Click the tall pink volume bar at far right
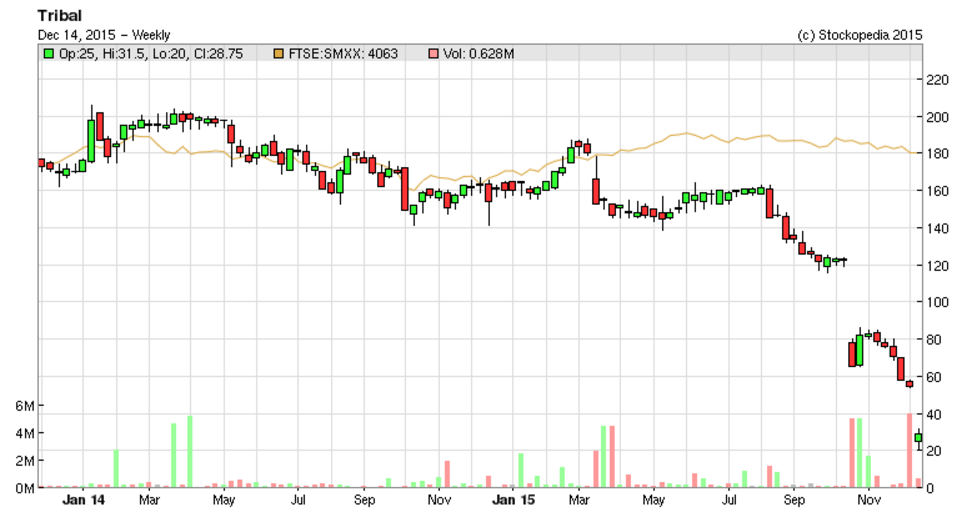 click(909, 450)
